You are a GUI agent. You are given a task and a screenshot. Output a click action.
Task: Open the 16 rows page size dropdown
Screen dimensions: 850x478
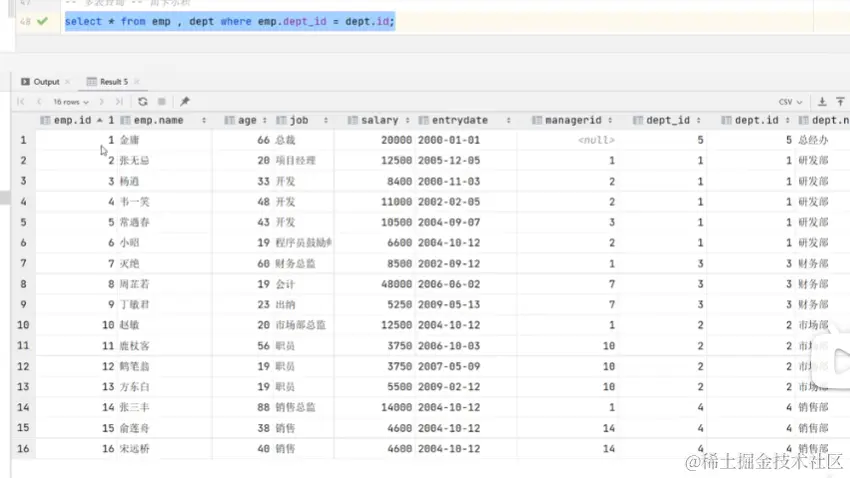click(x=70, y=102)
